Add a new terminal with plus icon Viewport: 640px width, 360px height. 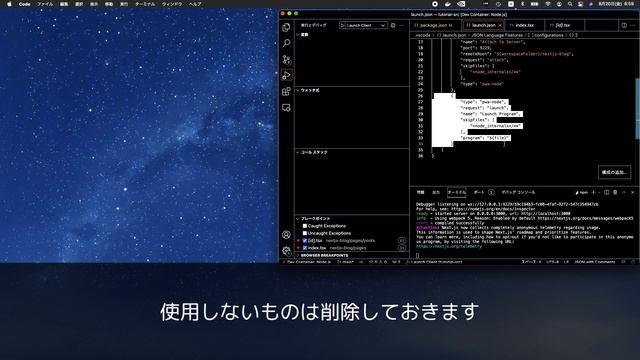pos(593,192)
